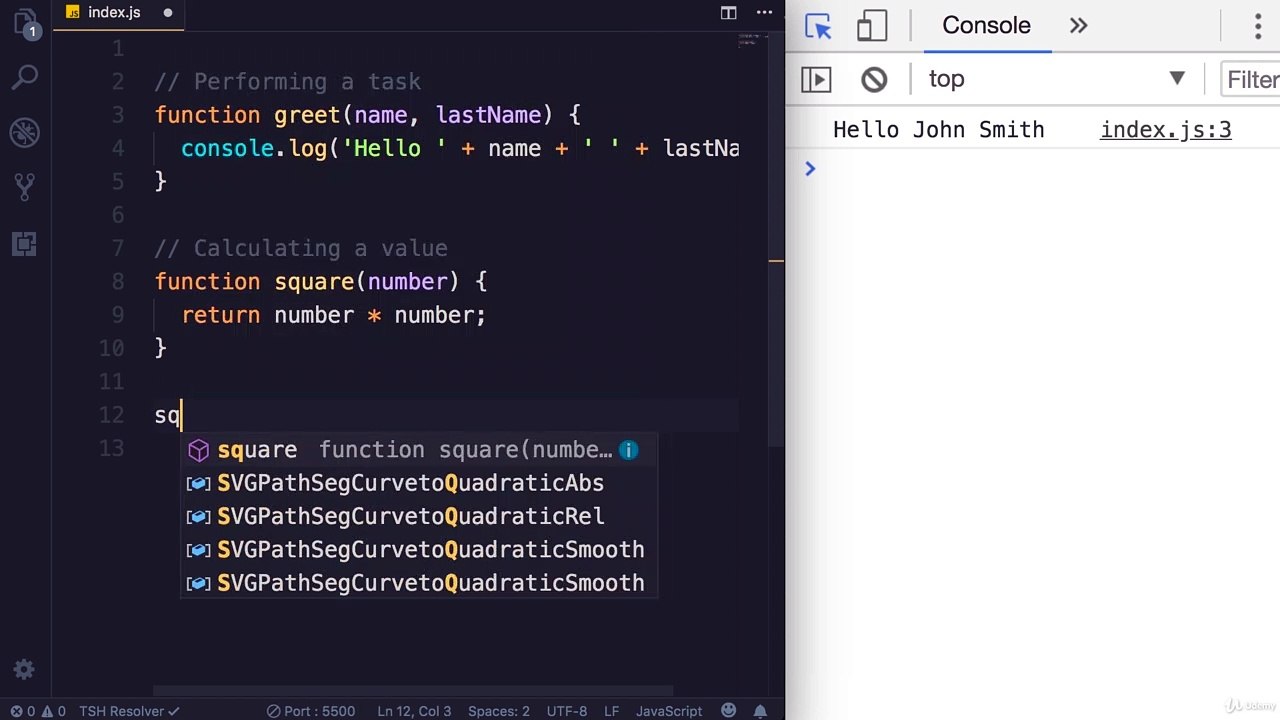Select the index.js editor tab
This screenshot has height=720, width=1280.
113,13
